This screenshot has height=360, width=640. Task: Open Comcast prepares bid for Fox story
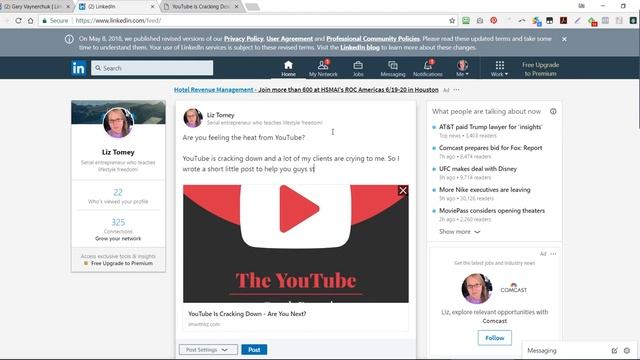(491, 148)
